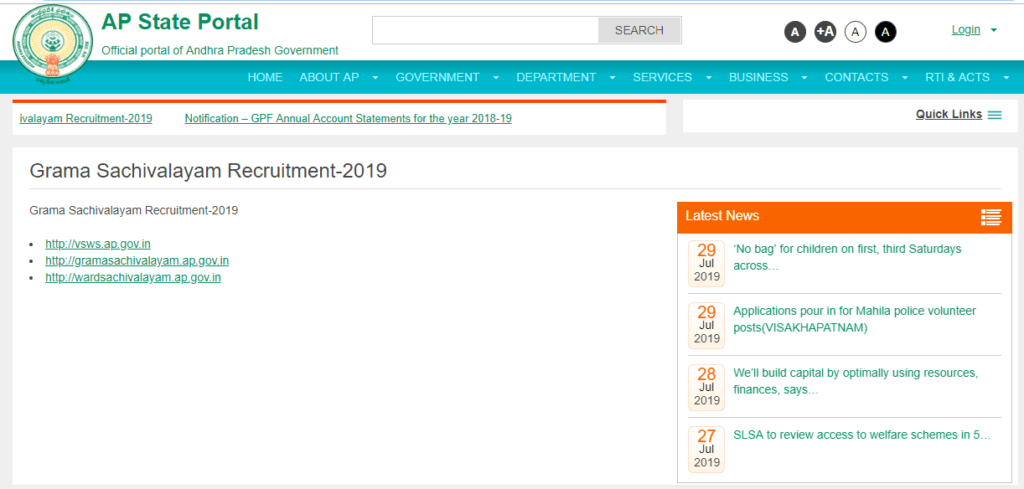The width and height of the screenshot is (1024, 489).
Task: Click the increase font size '+A' icon
Action: (x=825, y=32)
